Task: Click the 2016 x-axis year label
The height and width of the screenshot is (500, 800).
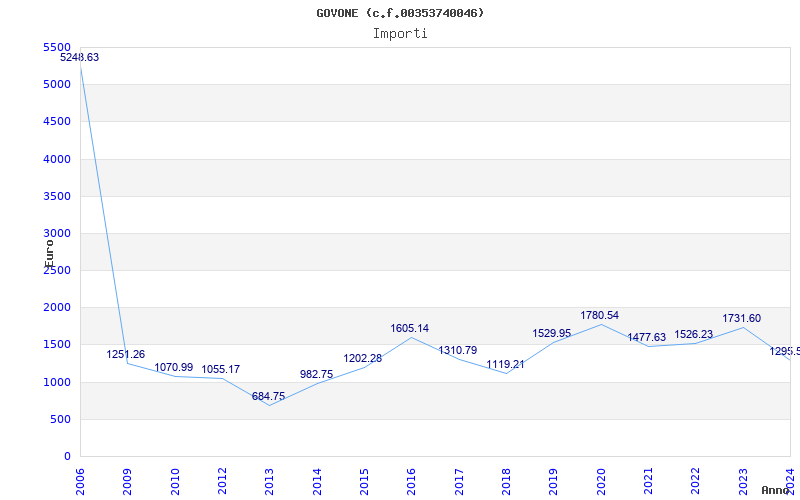Action: coord(411,482)
